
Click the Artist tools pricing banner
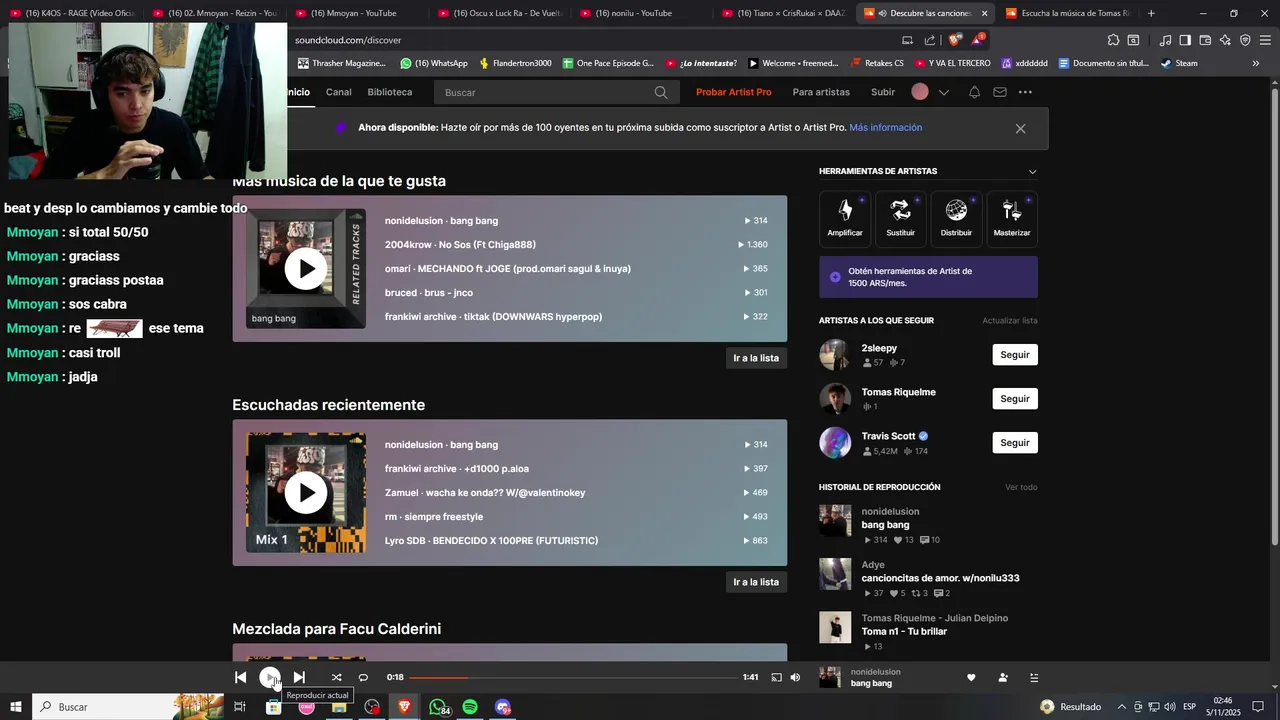pyautogui.click(x=928, y=277)
